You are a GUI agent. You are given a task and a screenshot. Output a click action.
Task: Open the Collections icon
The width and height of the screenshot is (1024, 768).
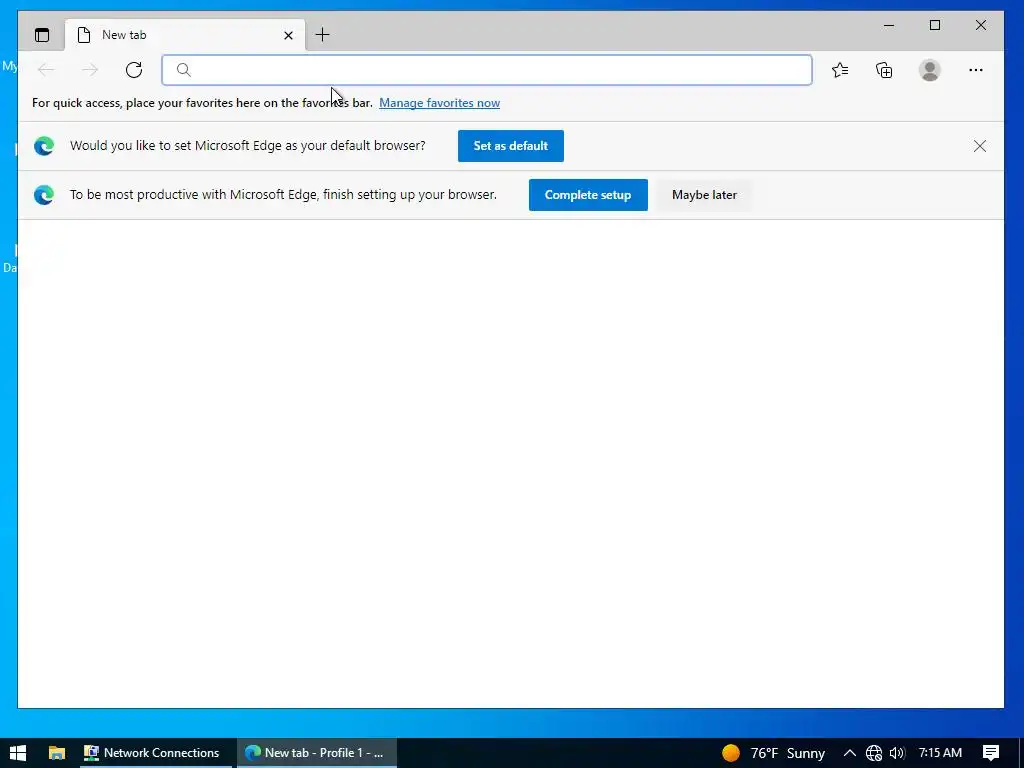coord(884,70)
